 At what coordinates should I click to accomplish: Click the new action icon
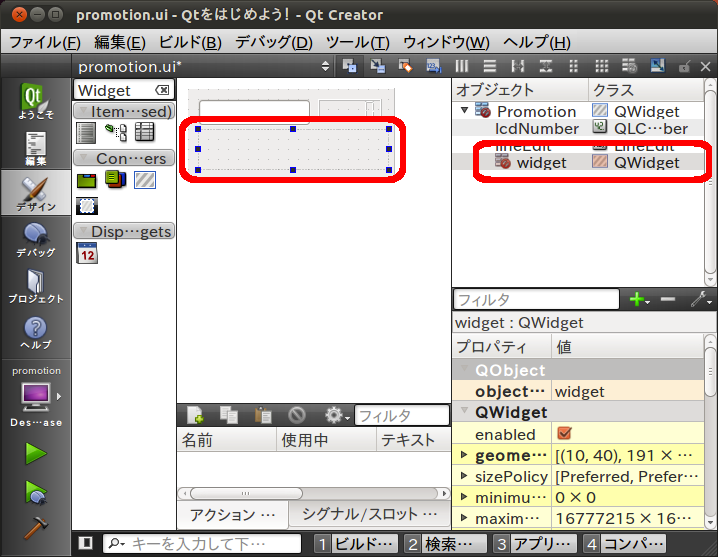tap(196, 415)
